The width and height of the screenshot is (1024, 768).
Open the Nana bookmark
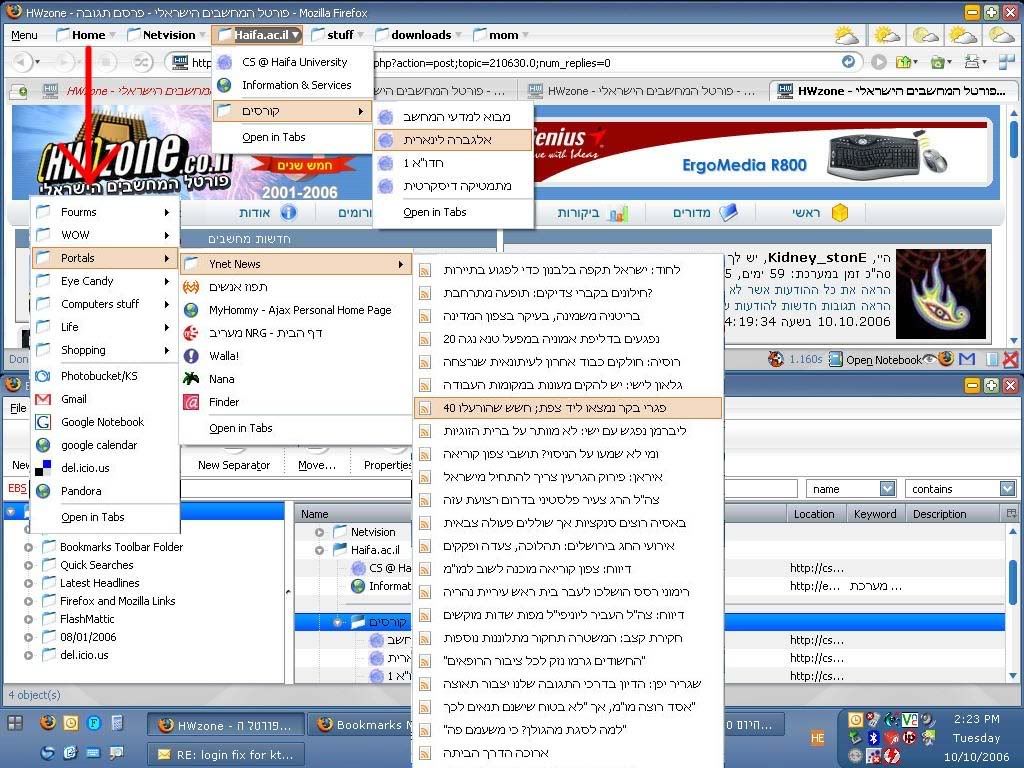(x=295, y=379)
